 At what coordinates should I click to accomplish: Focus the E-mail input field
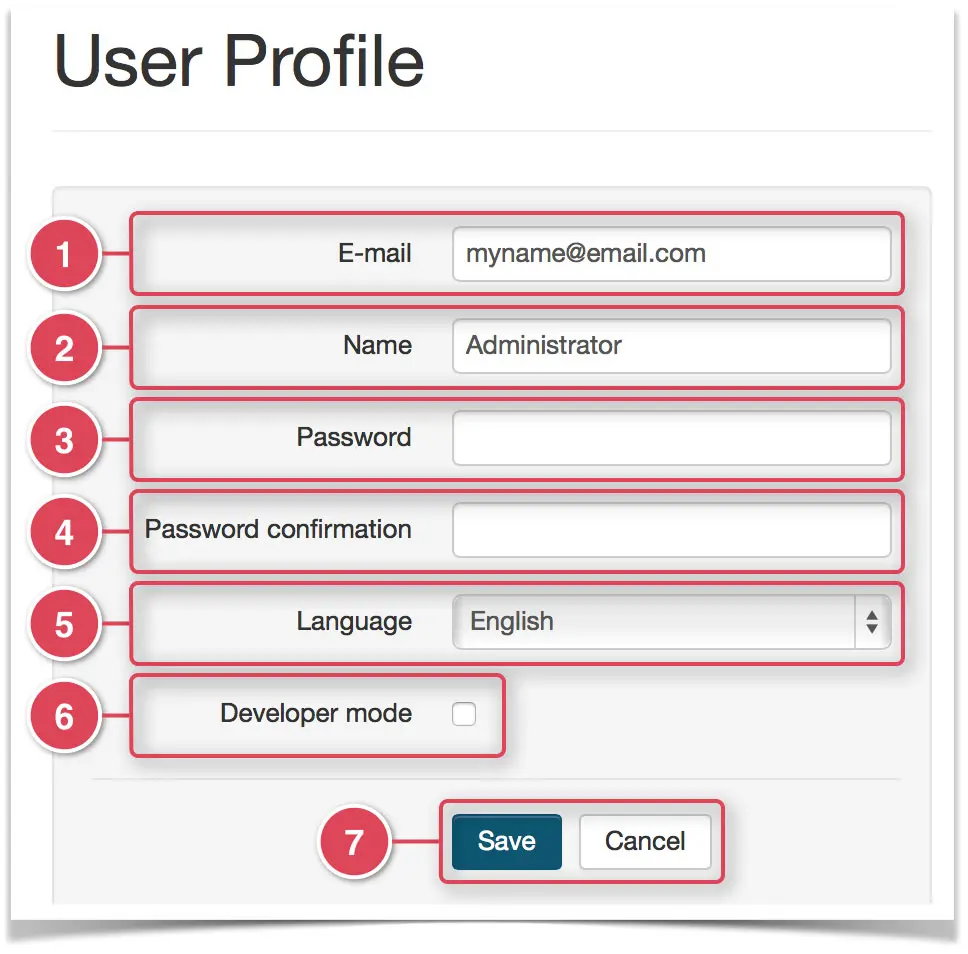[672, 254]
